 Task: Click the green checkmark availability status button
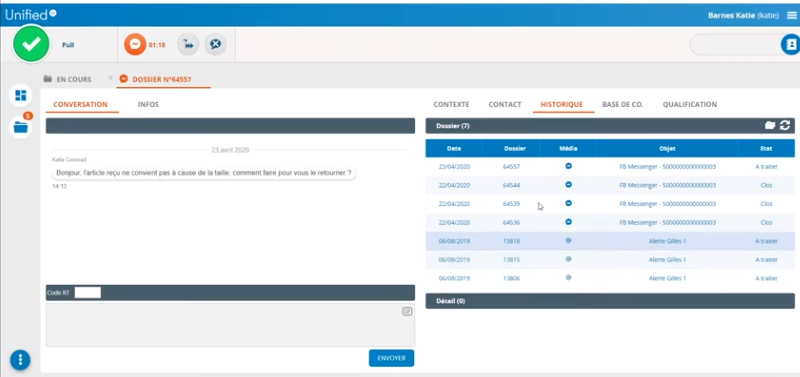point(31,44)
